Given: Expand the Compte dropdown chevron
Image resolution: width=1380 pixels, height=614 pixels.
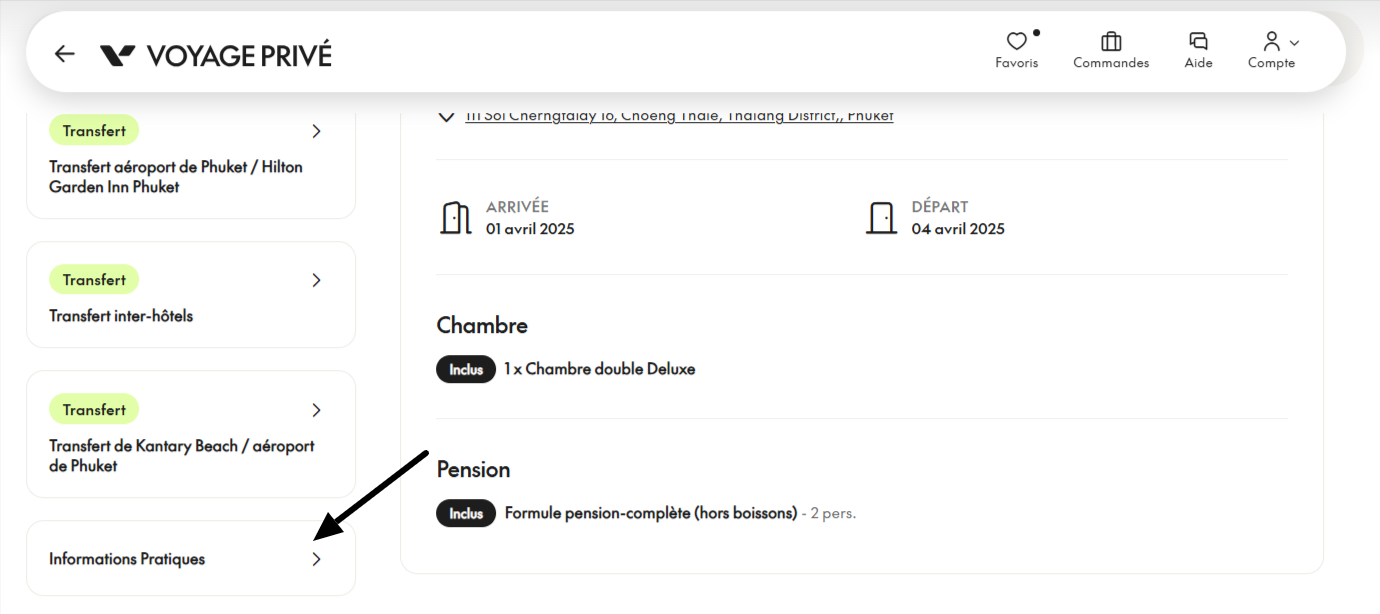Looking at the screenshot, I should coord(1294,43).
